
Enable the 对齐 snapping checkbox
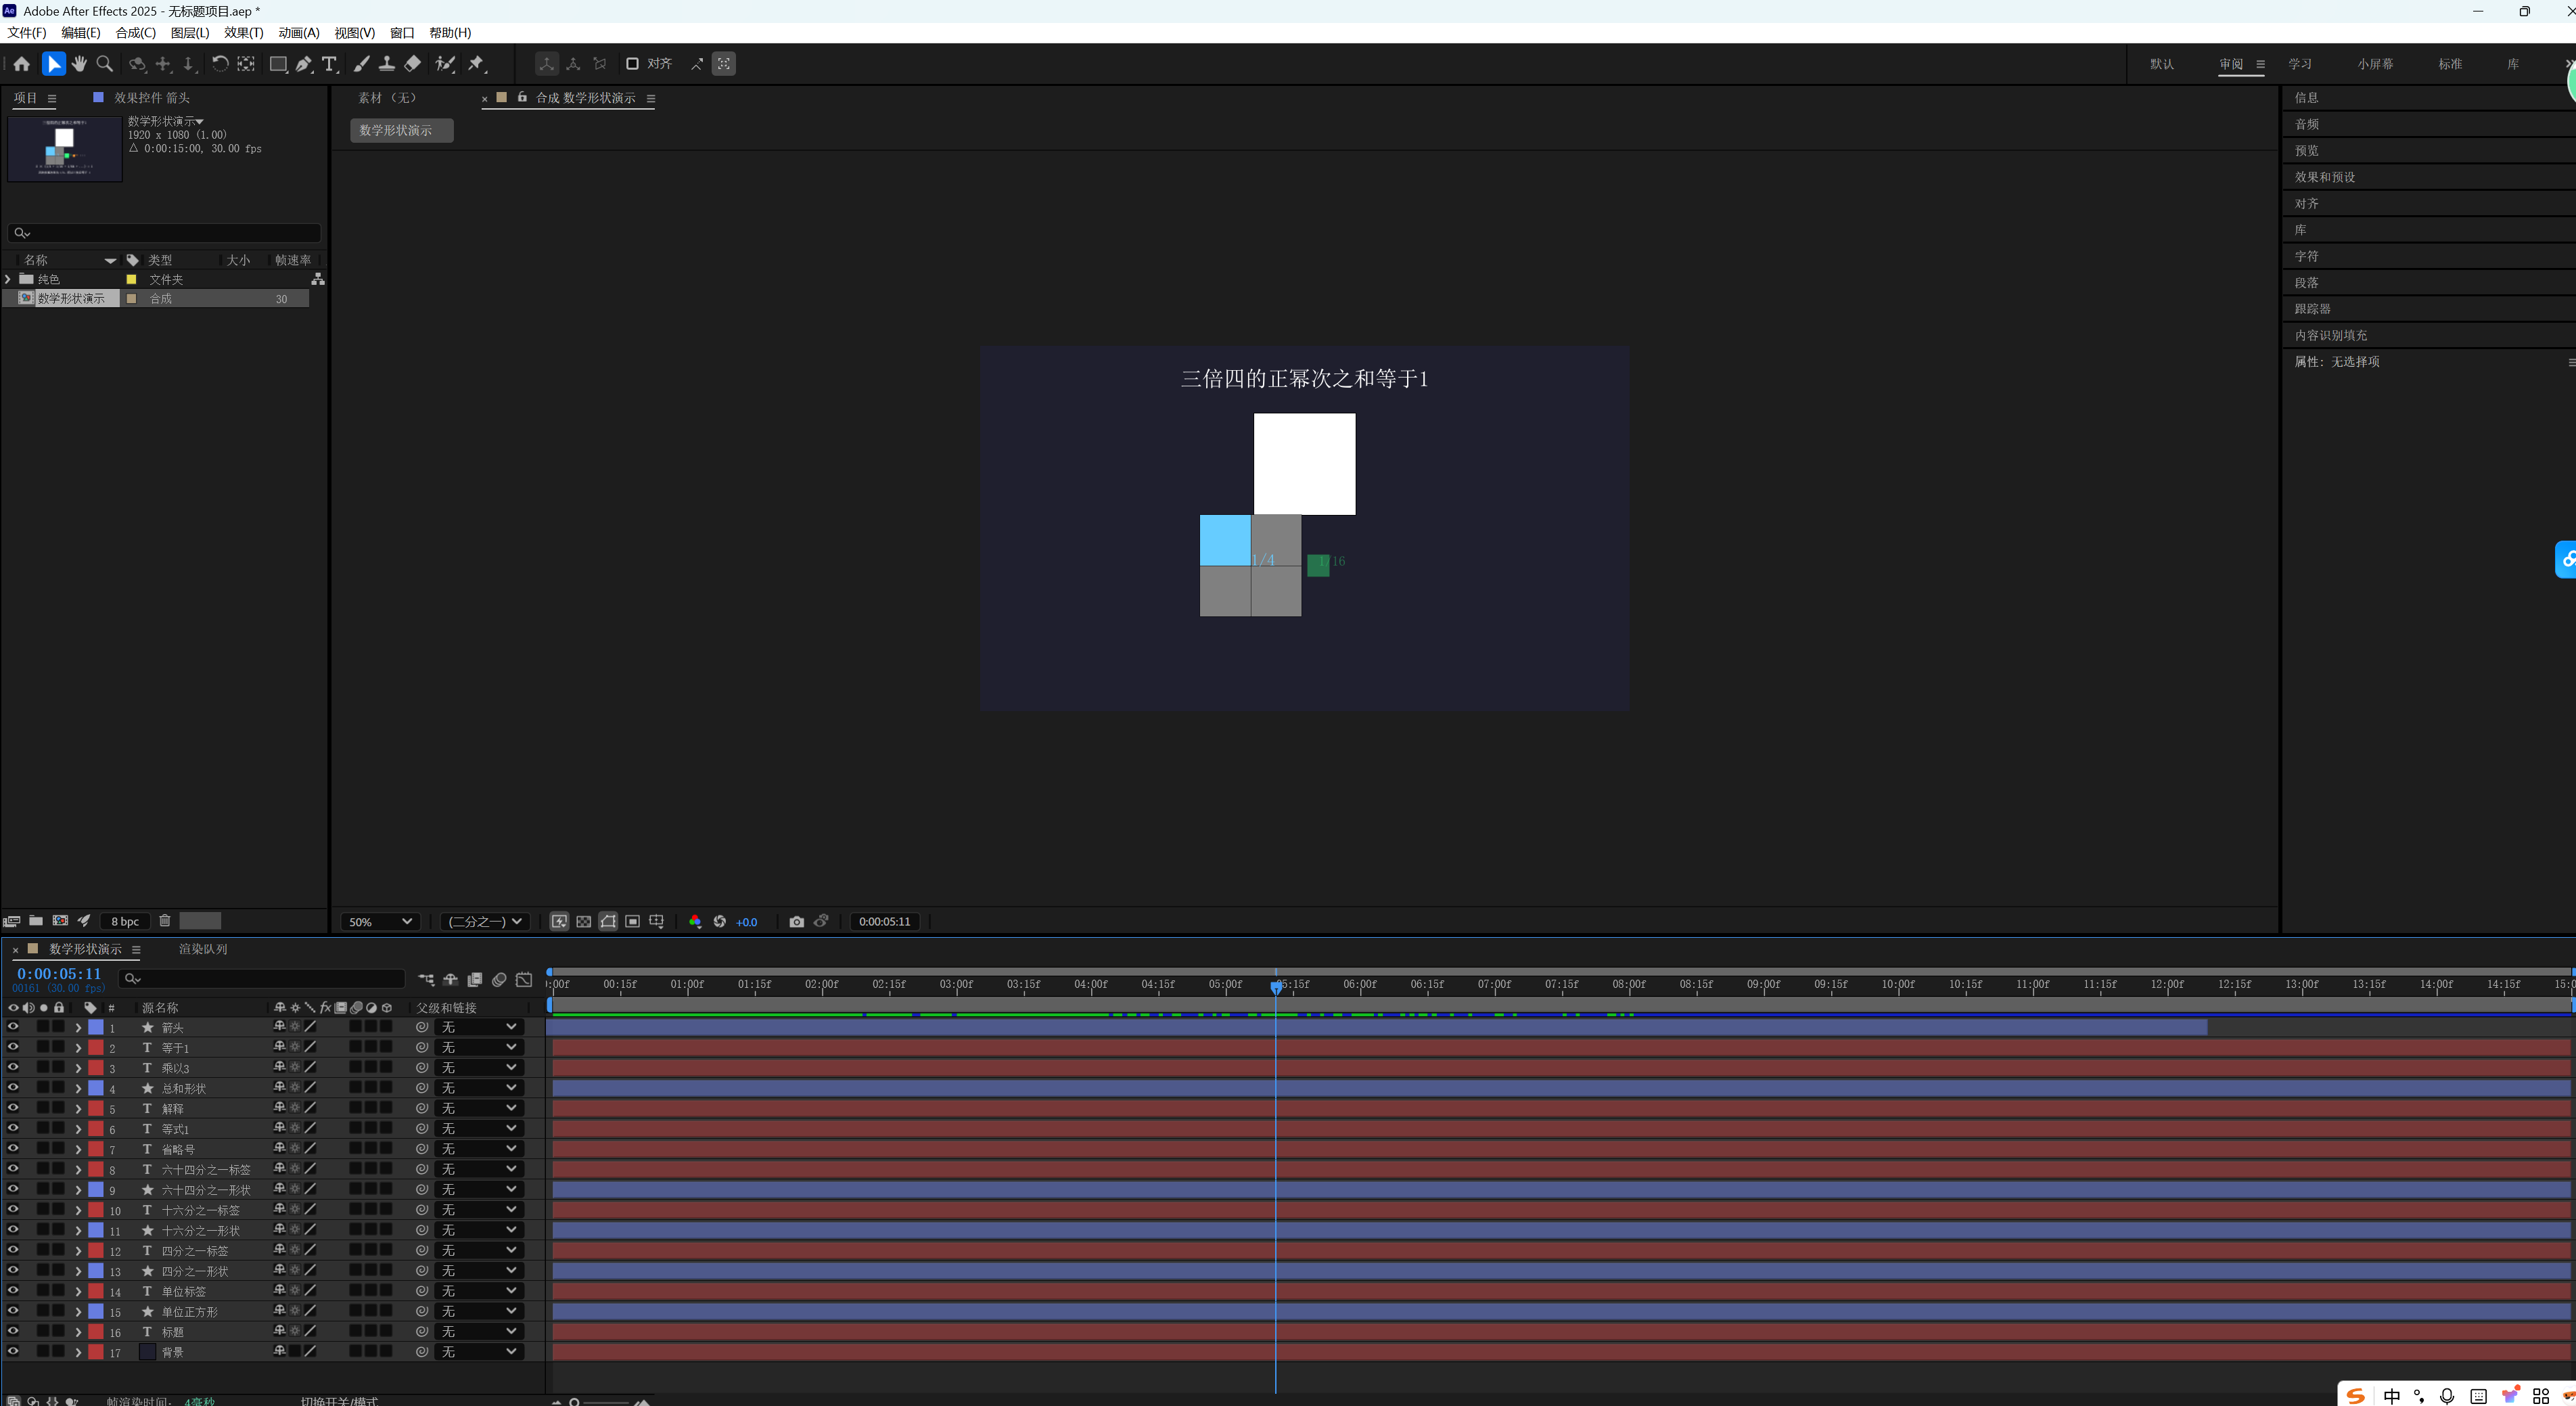tap(632, 64)
